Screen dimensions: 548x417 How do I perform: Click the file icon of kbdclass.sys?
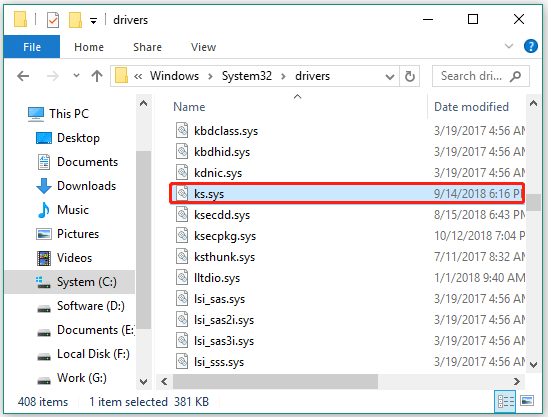pos(182,131)
